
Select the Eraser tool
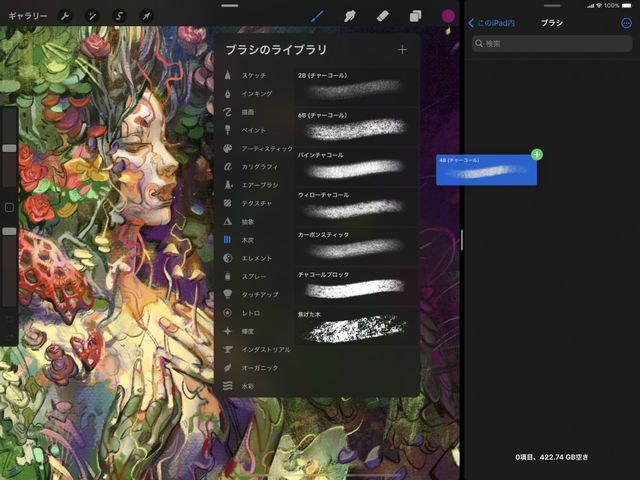pyautogui.click(x=382, y=16)
